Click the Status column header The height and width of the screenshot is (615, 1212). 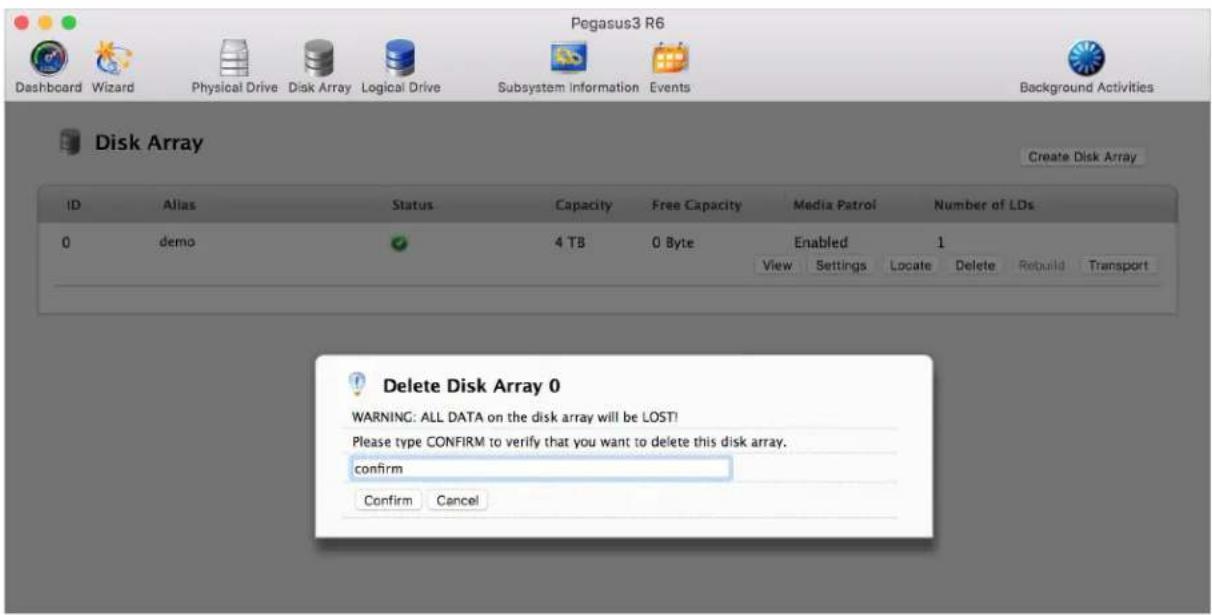pos(412,205)
